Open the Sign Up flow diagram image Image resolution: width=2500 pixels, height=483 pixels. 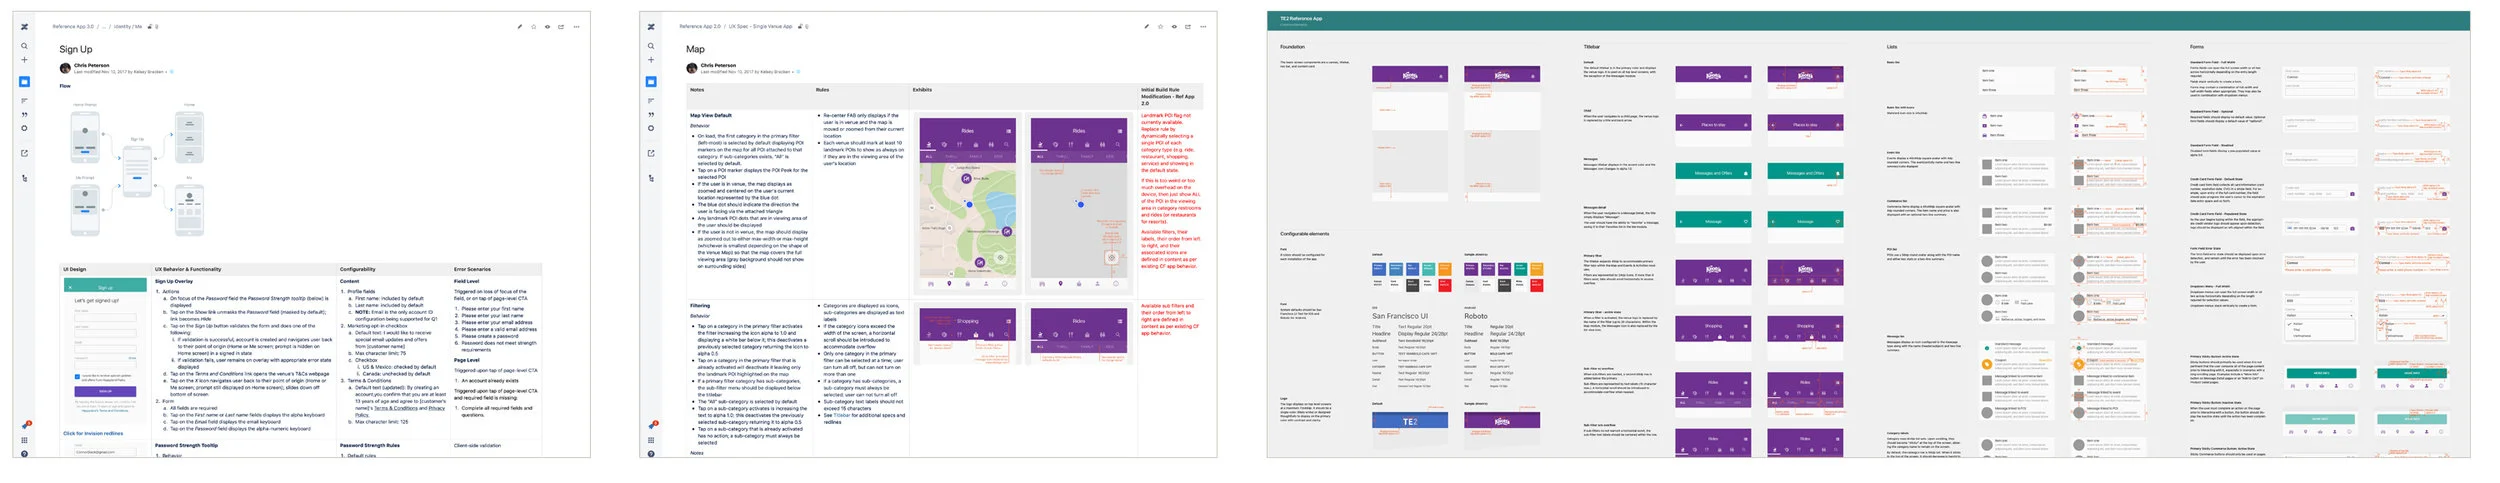pyautogui.click(x=138, y=170)
